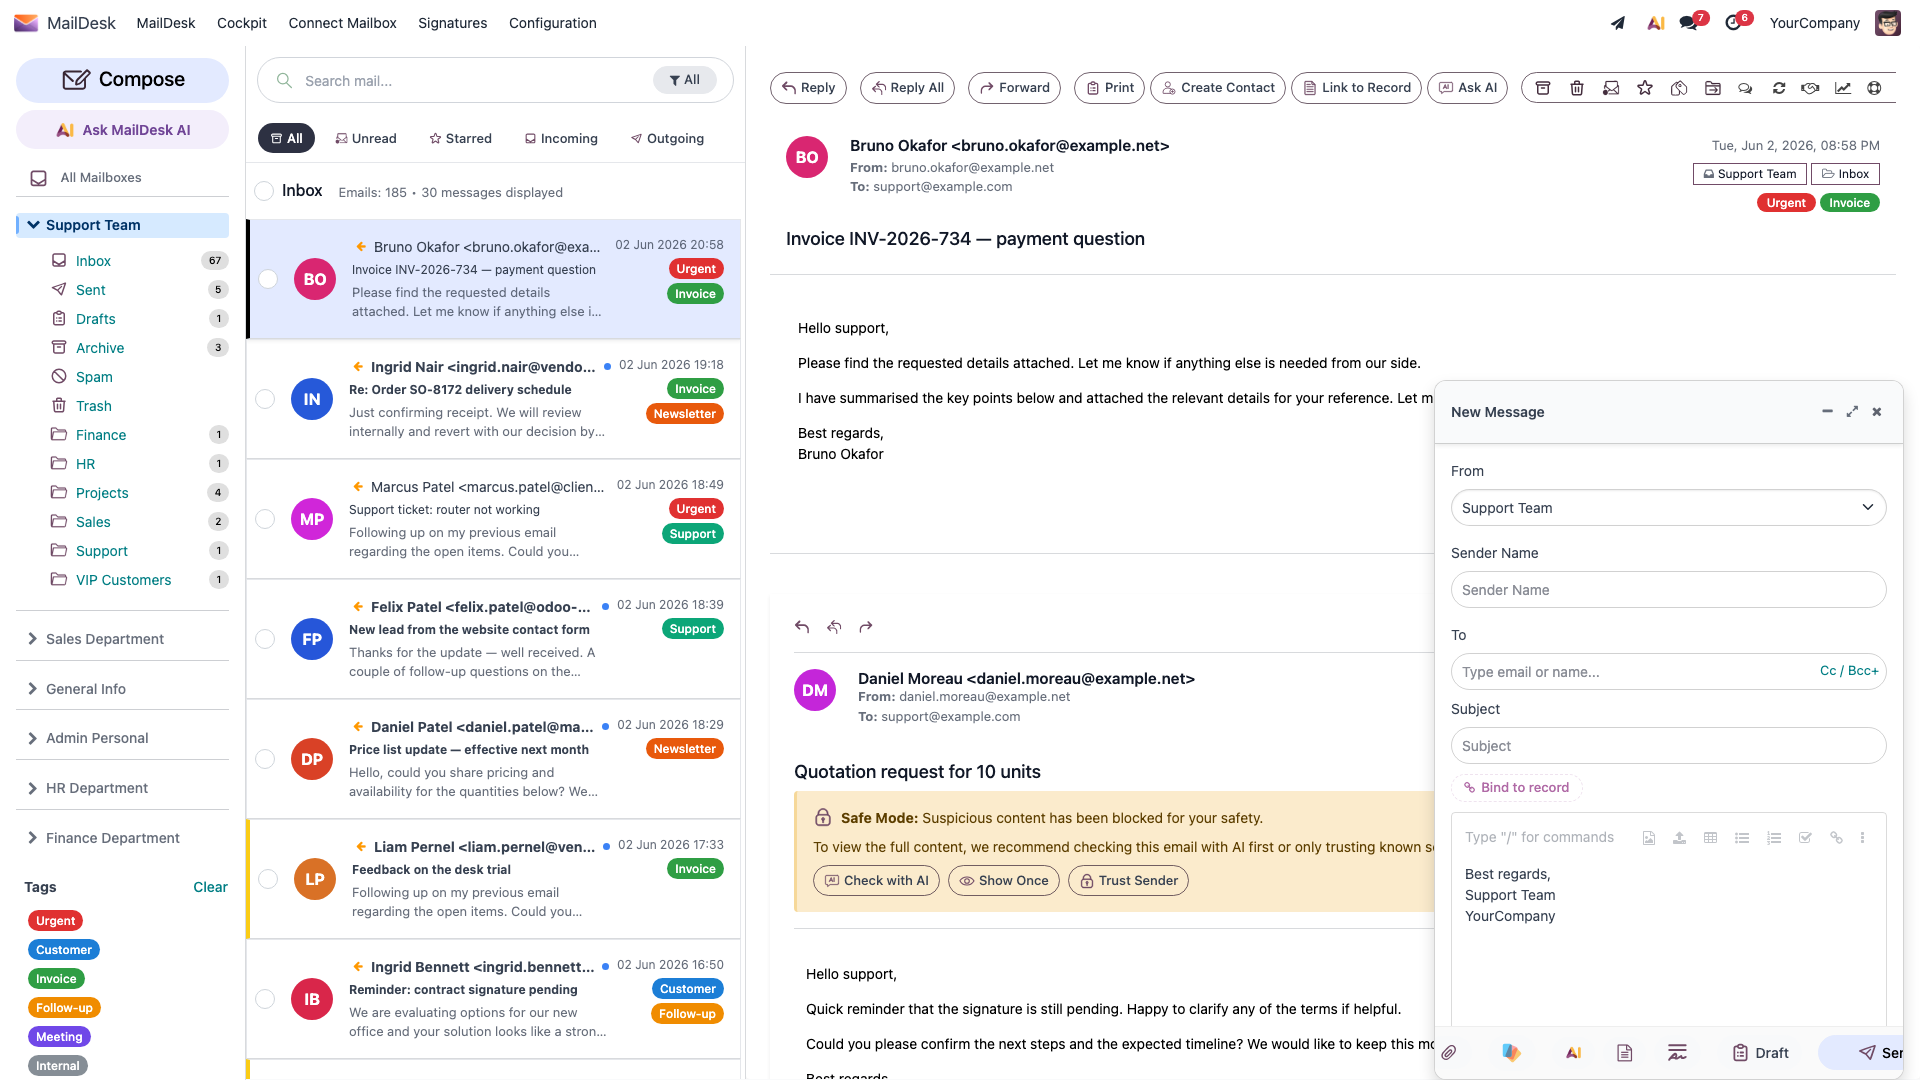The width and height of the screenshot is (1920, 1080).
Task: Attach a file using the paperclip icon
Action: coord(1449,1052)
